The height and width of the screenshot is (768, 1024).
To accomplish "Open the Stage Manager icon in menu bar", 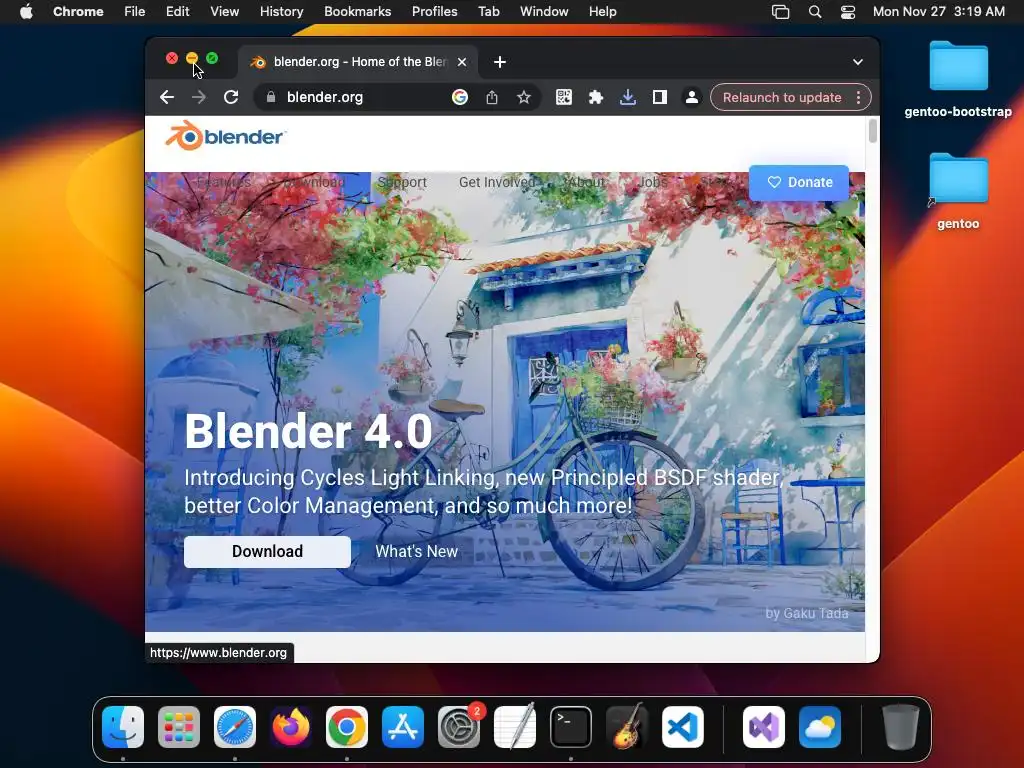I will 780,12.
